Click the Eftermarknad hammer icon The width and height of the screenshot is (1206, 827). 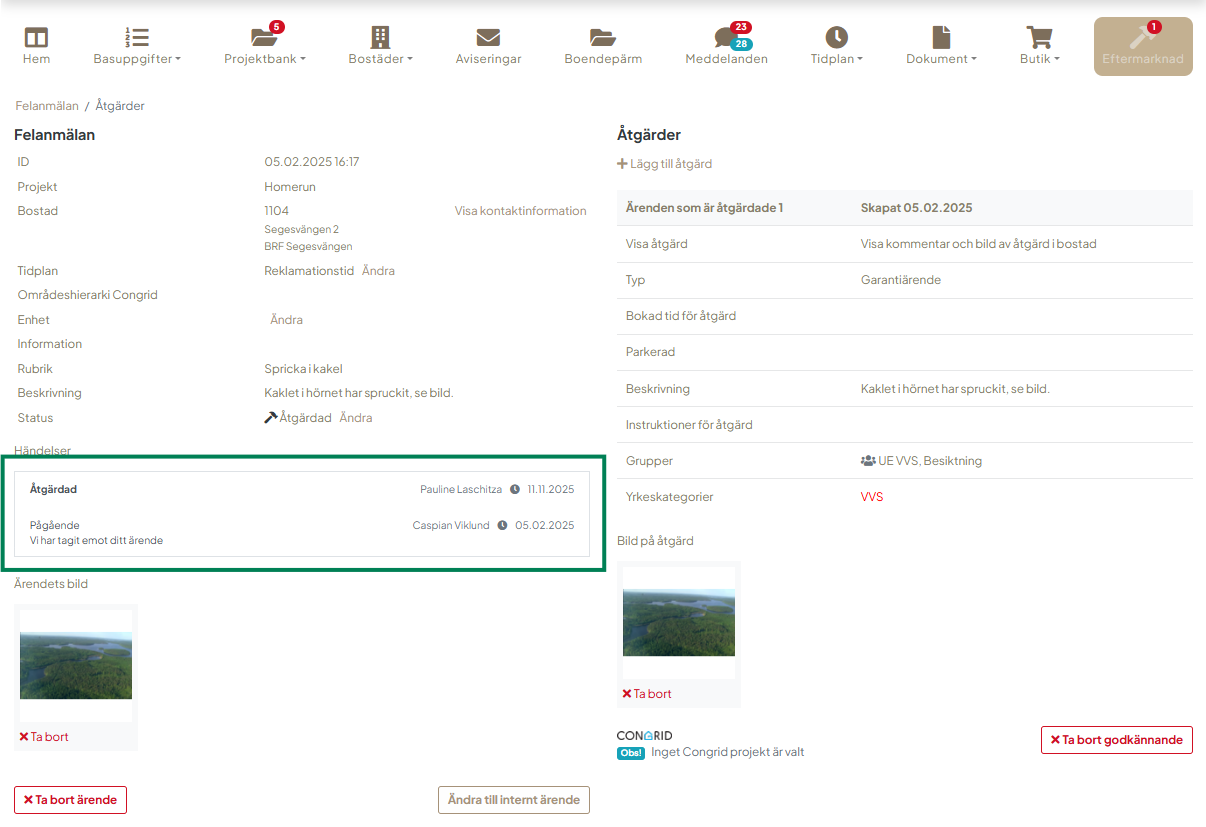pos(1141,38)
